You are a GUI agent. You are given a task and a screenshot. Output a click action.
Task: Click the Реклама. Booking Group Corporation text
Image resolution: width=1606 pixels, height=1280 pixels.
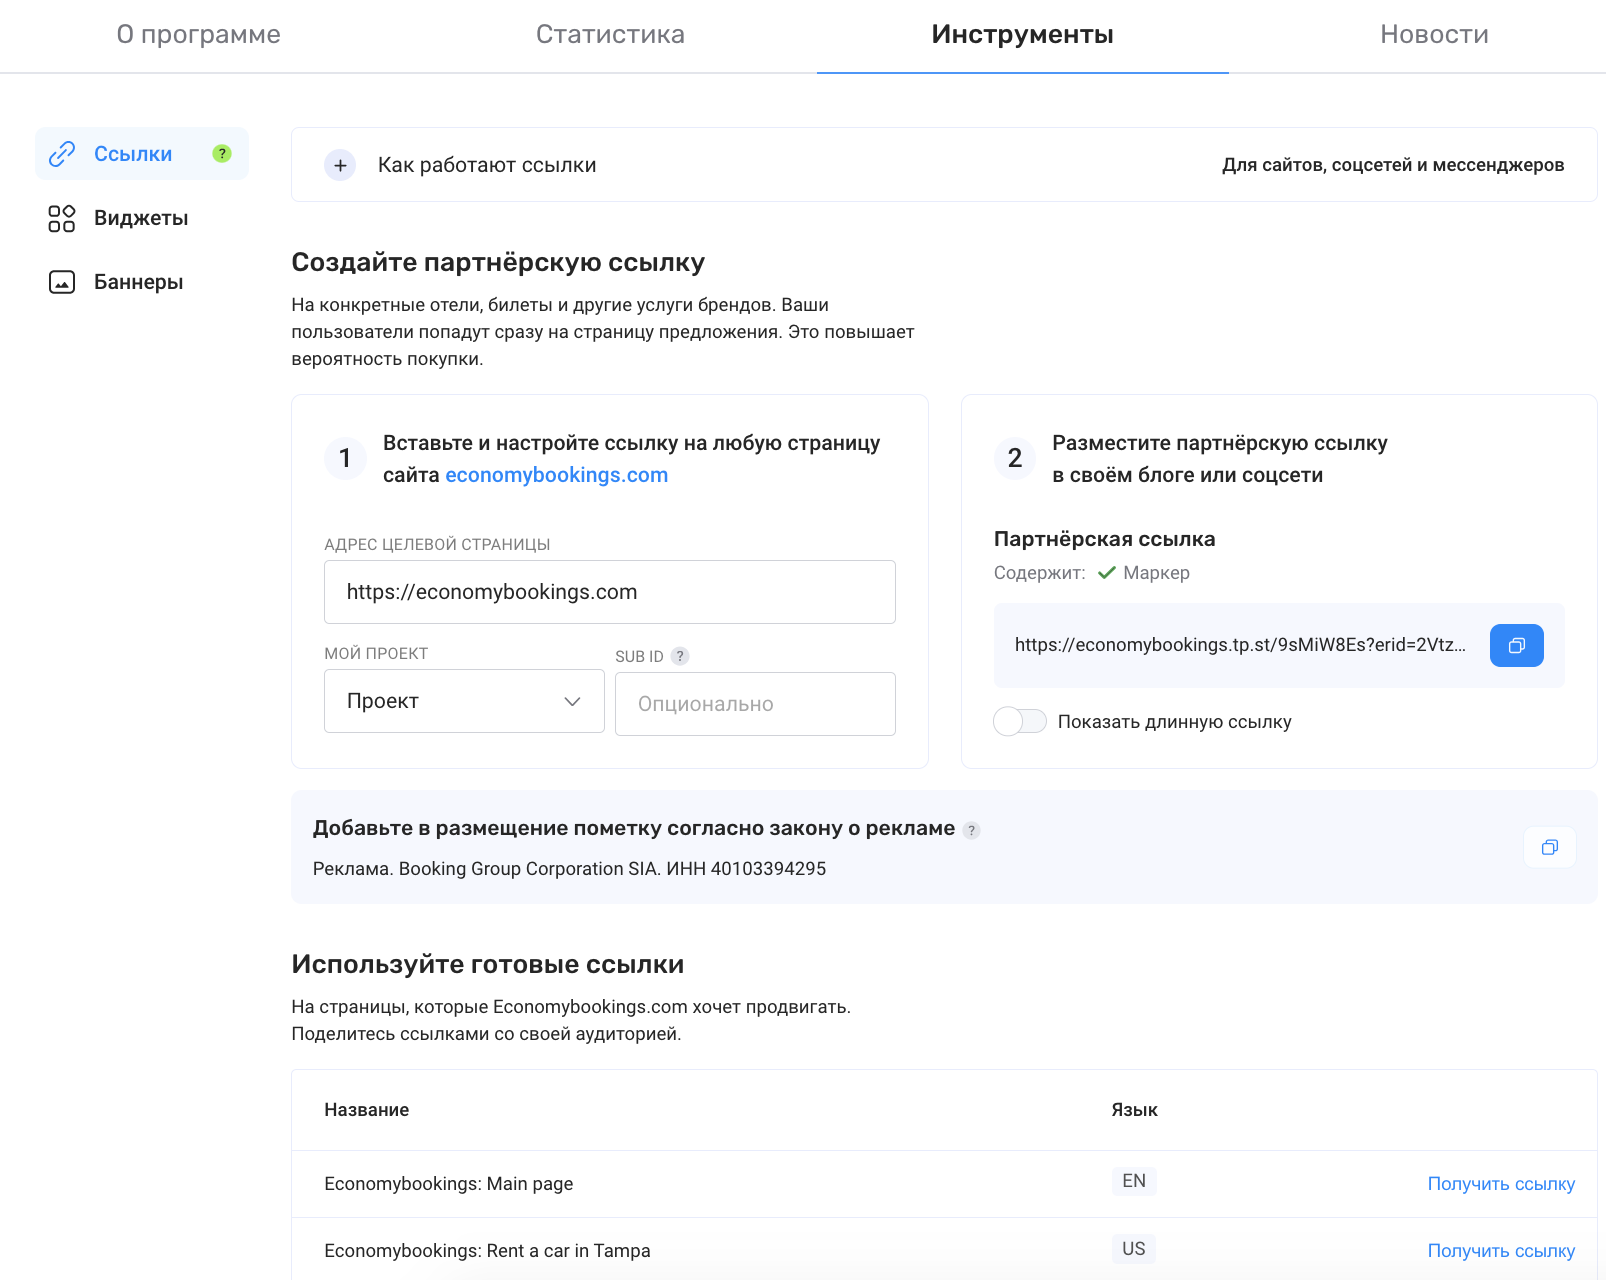(x=569, y=869)
